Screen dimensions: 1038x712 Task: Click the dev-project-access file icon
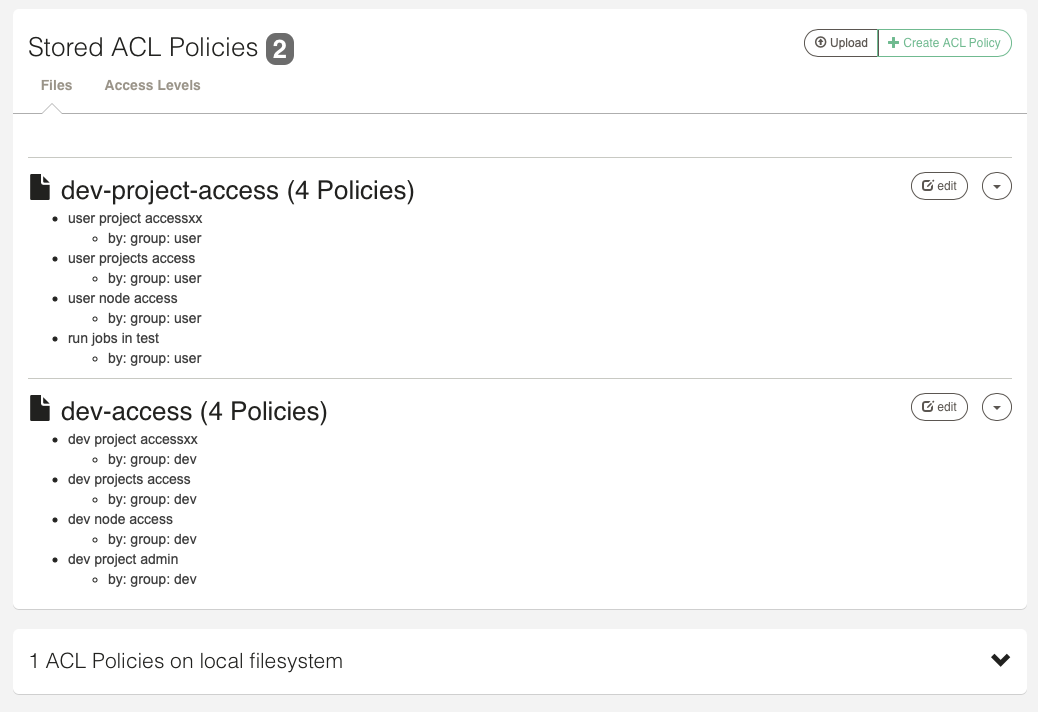pyautogui.click(x=40, y=187)
